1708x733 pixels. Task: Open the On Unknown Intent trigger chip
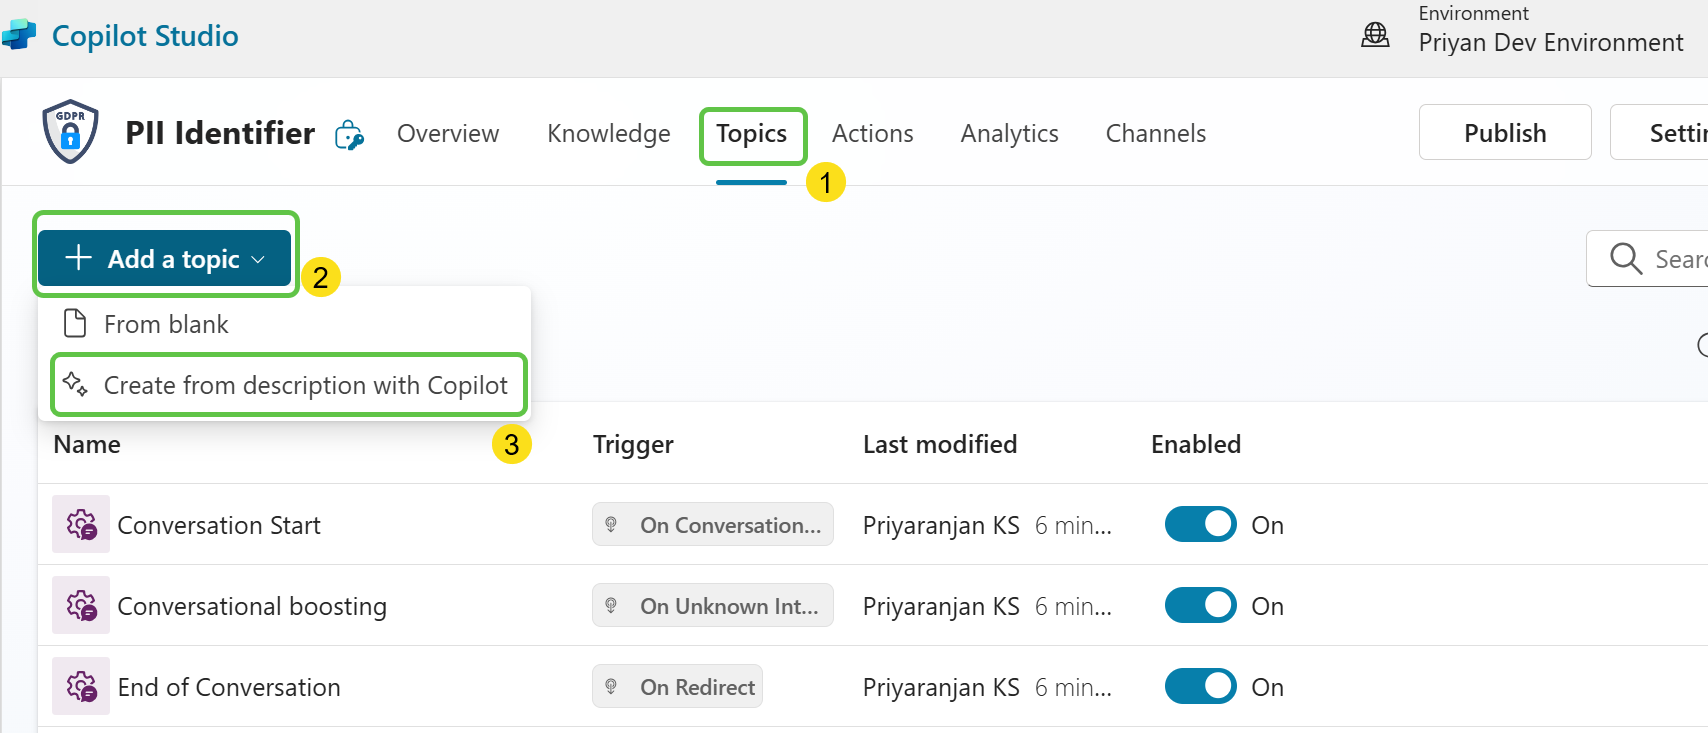(x=712, y=605)
